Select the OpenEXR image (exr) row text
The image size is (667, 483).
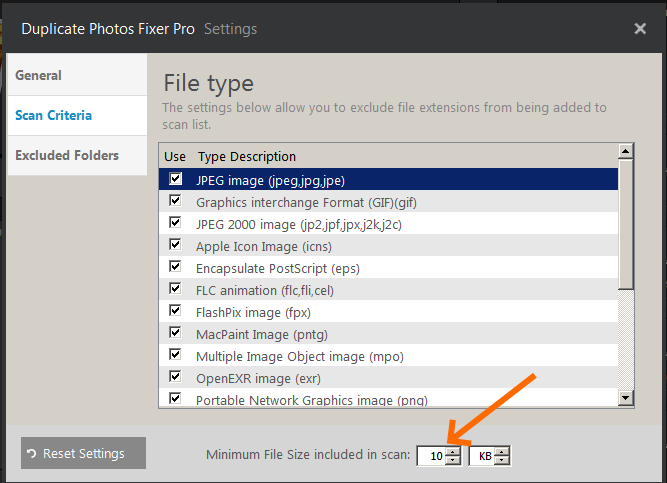[259, 379]
